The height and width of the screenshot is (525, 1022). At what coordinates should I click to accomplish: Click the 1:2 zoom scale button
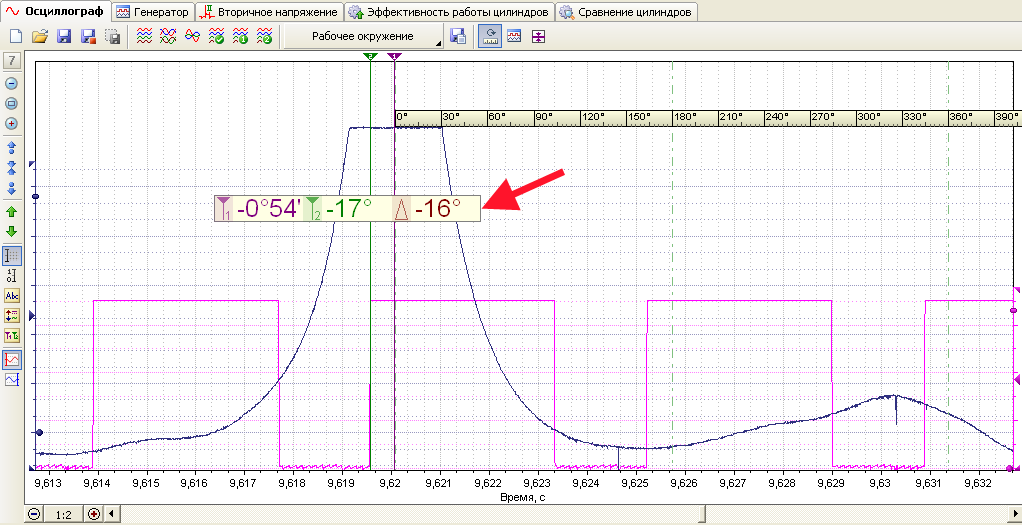pos(64,515)
